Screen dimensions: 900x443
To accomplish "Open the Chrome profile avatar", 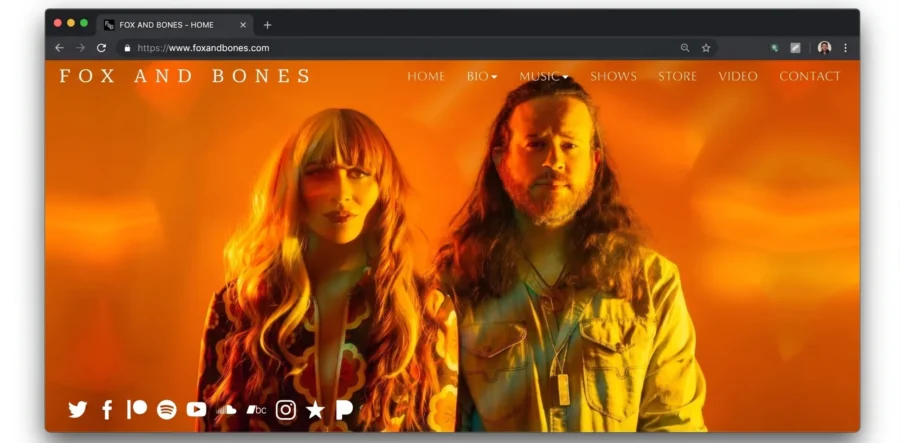I will coord(824,48).
